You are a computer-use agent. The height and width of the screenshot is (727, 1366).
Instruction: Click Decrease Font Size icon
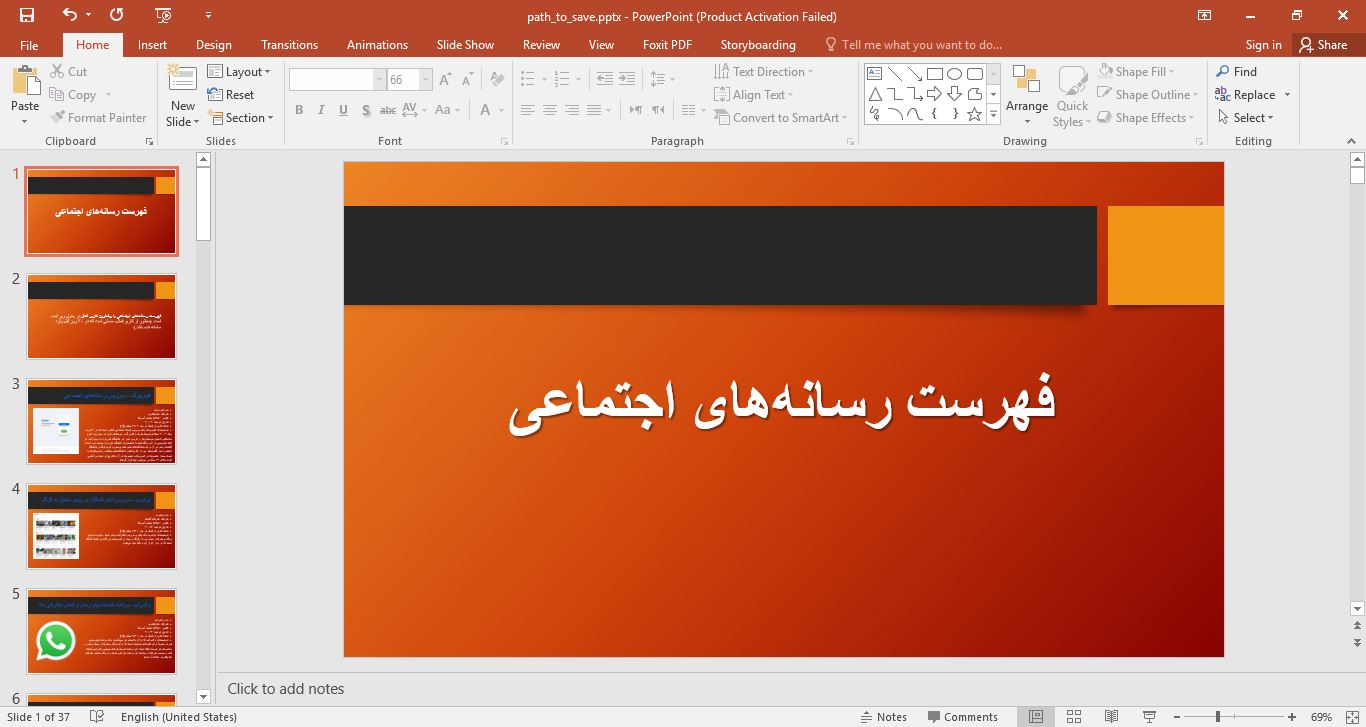(x=468, y=80)
